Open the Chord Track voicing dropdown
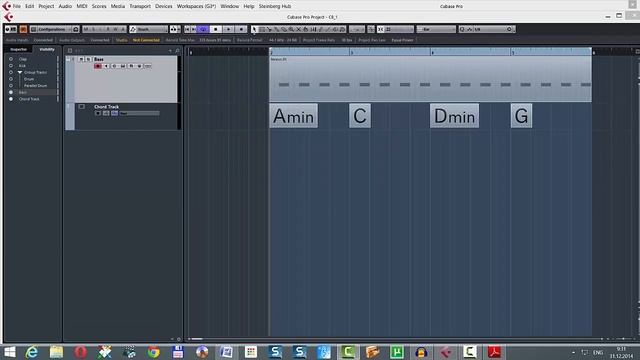The image size is (640, 360). [139, 113]
